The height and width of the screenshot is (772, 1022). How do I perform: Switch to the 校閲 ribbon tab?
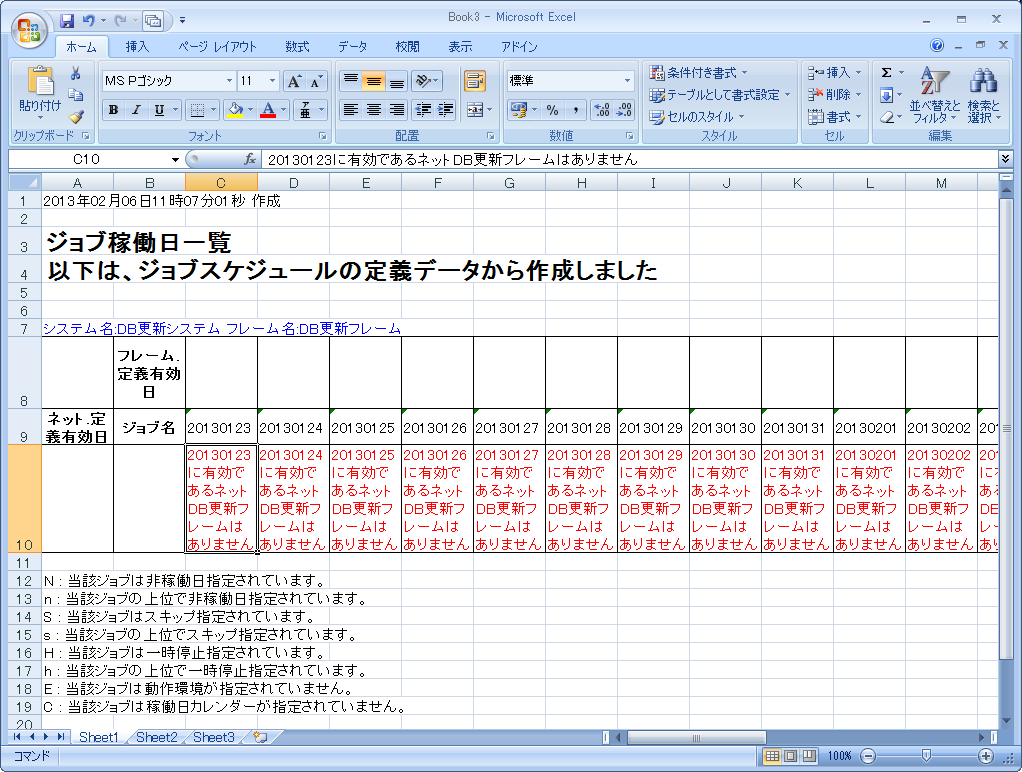pos(407,46)
